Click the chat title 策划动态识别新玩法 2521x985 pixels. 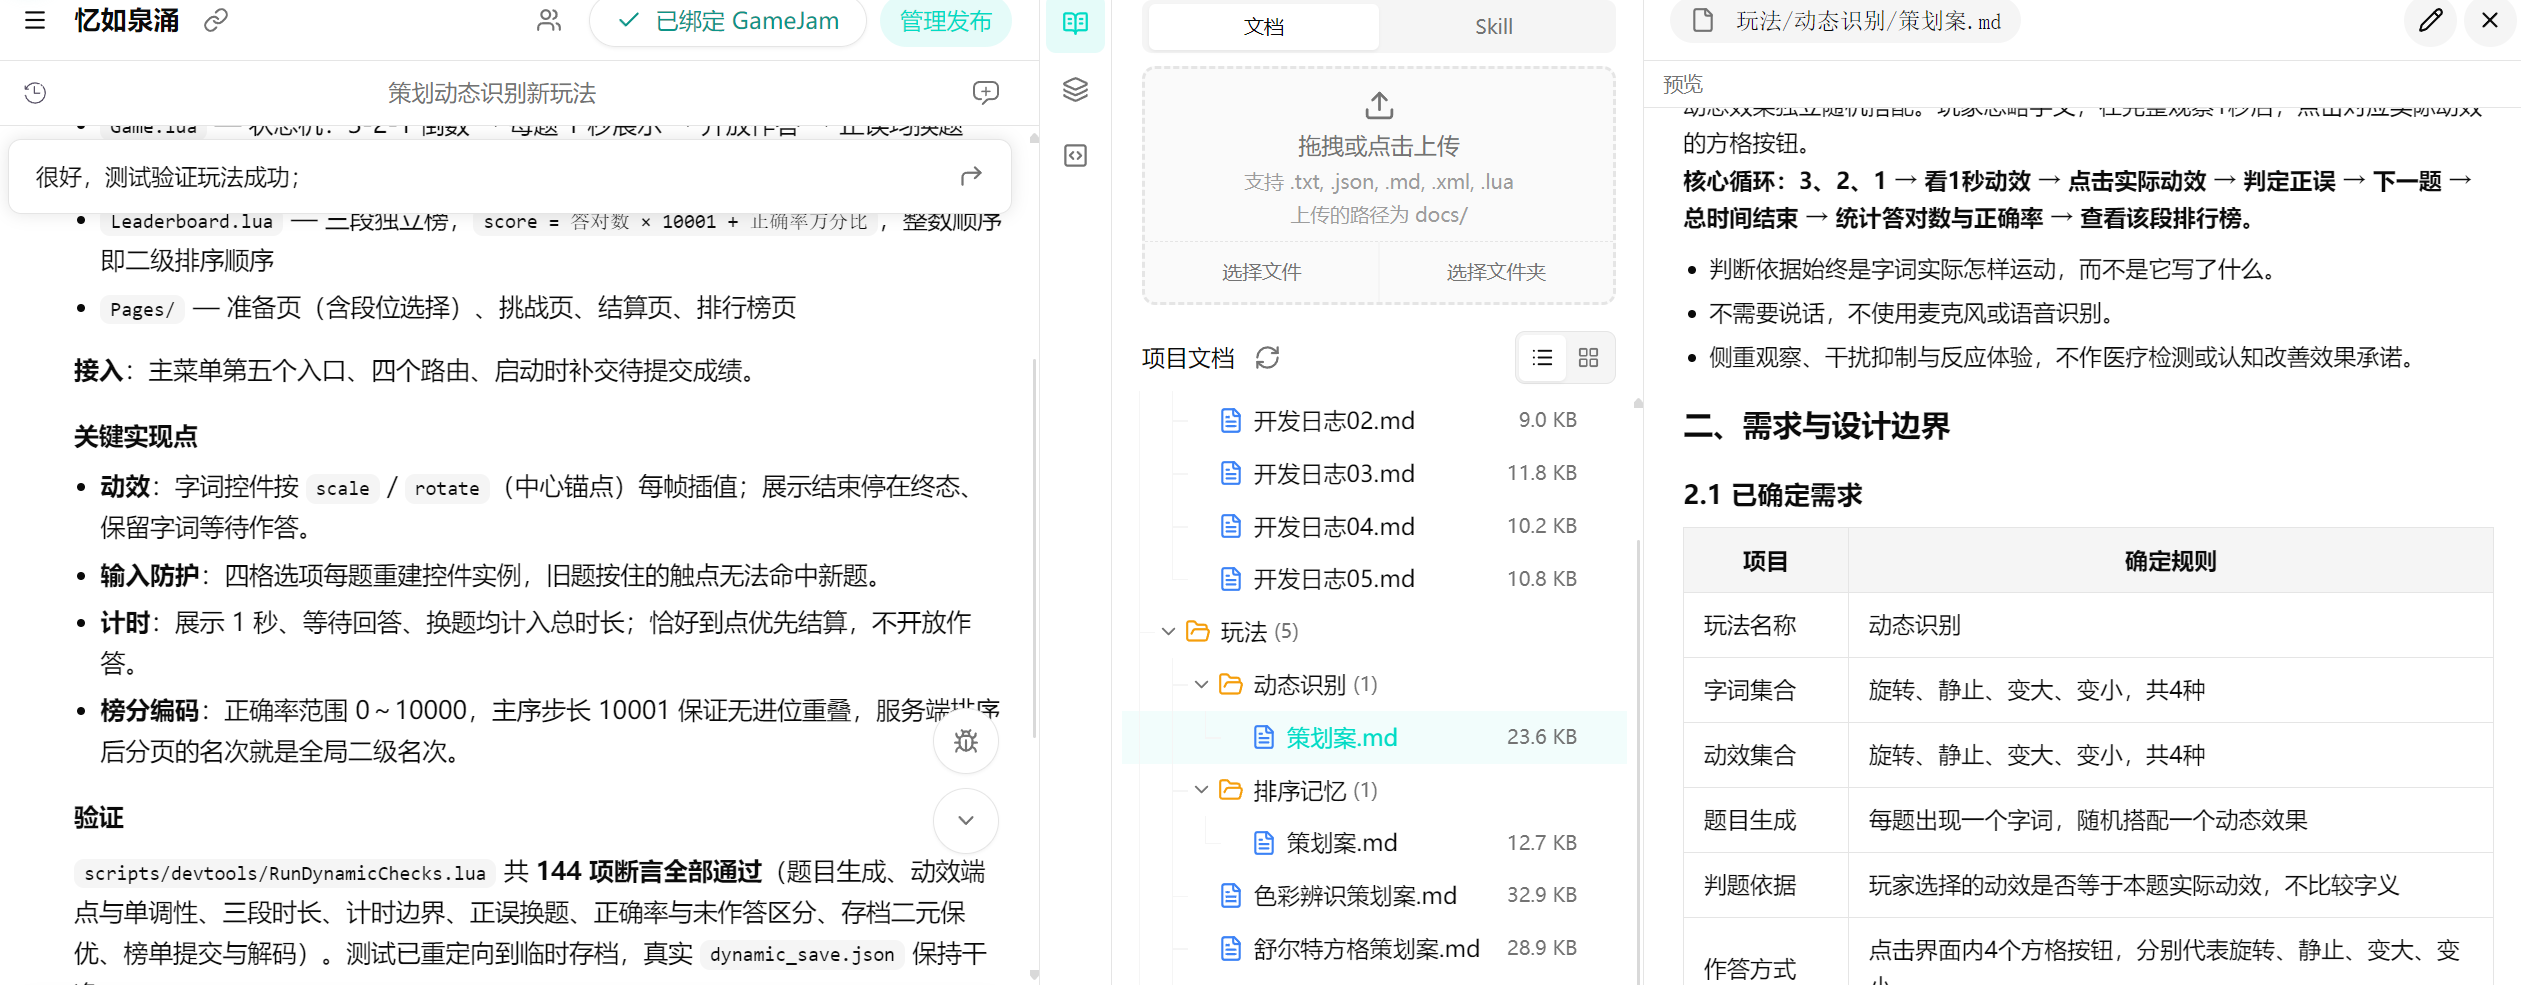[x=492, y=93]
